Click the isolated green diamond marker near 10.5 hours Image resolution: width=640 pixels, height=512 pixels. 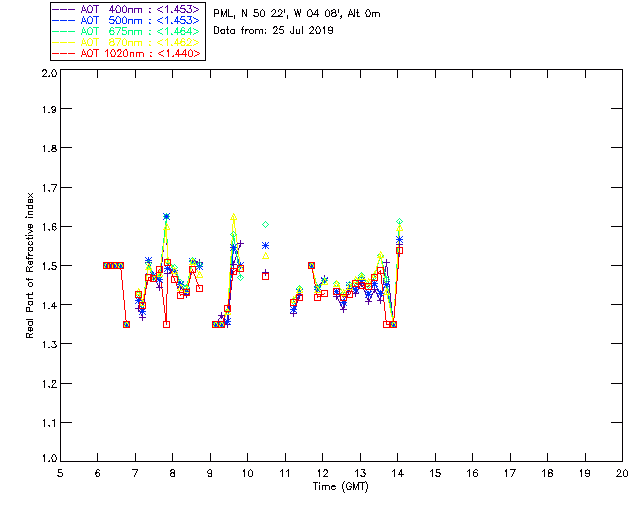[265, 225]
